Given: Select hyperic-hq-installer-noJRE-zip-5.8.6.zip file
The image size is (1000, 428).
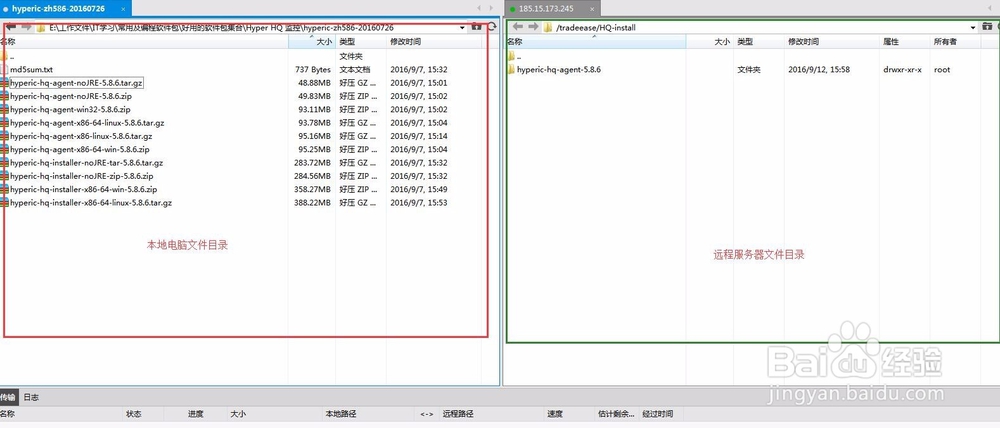Looking at the screenshot, I should pyautogui.click(x=82, y=176).
